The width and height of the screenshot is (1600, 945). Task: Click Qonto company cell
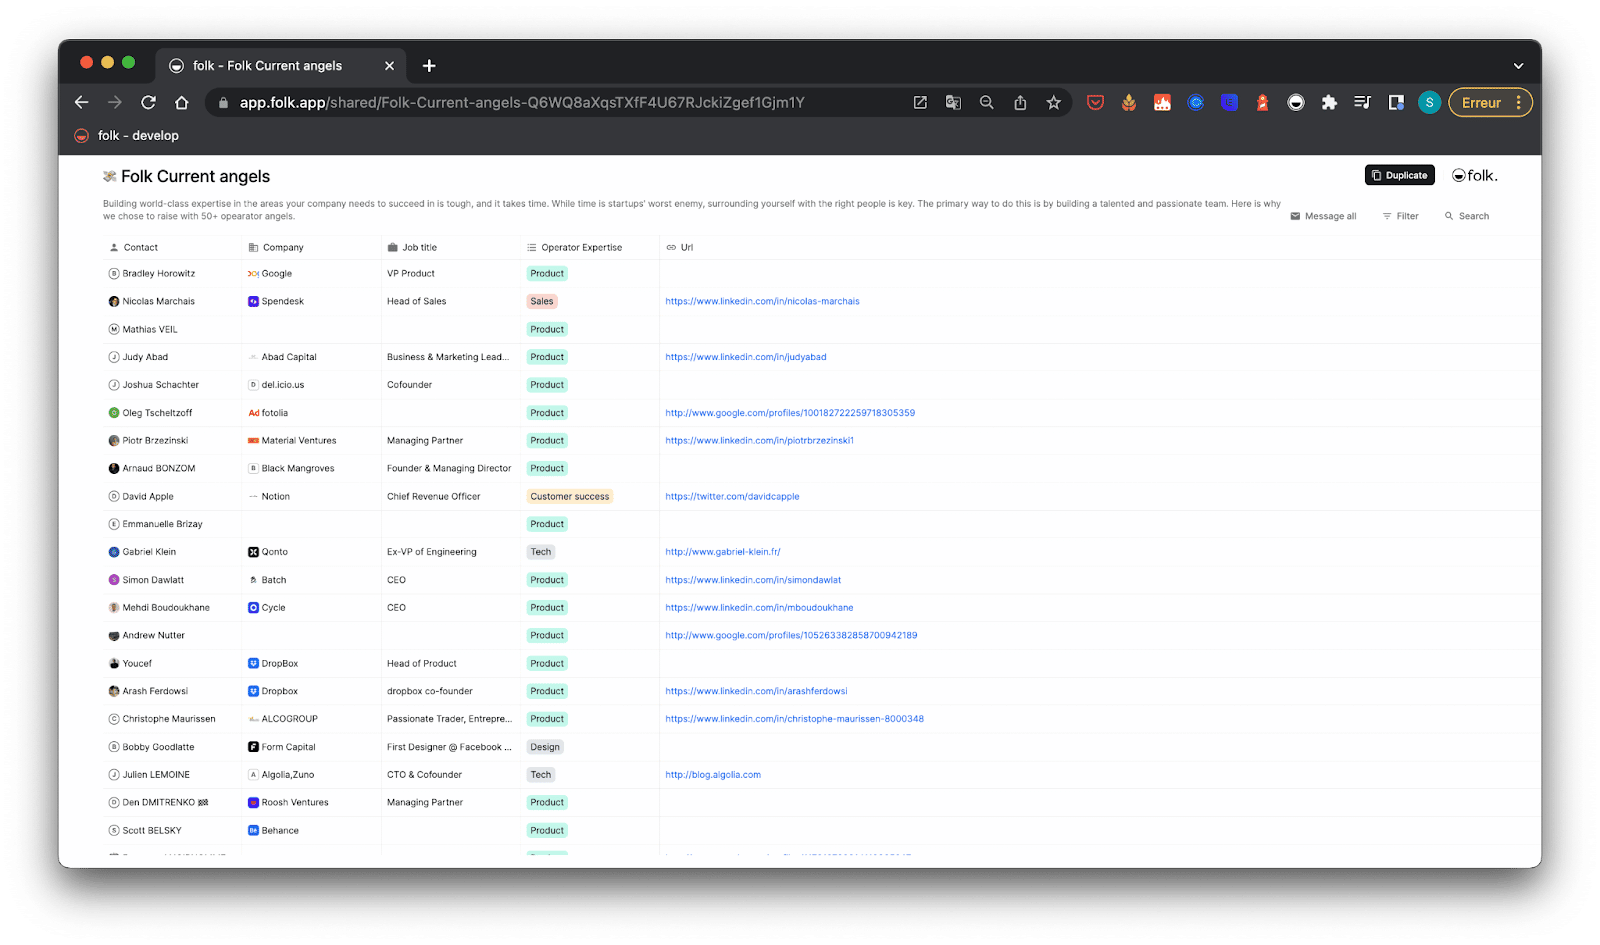coord(311,552)
